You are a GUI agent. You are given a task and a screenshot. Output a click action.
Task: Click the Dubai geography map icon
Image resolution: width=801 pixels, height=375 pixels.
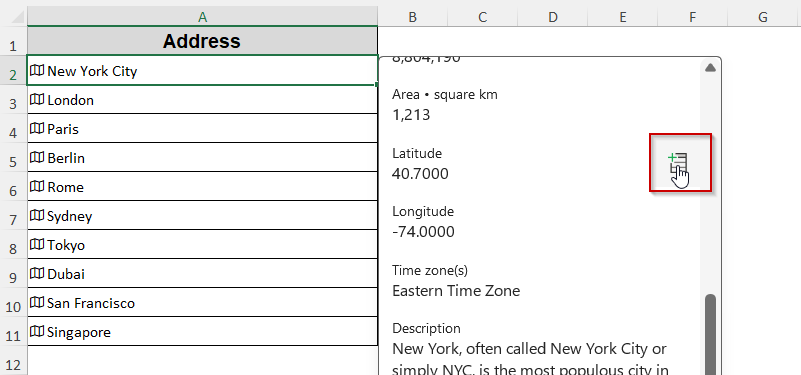[x=37, y=273]
